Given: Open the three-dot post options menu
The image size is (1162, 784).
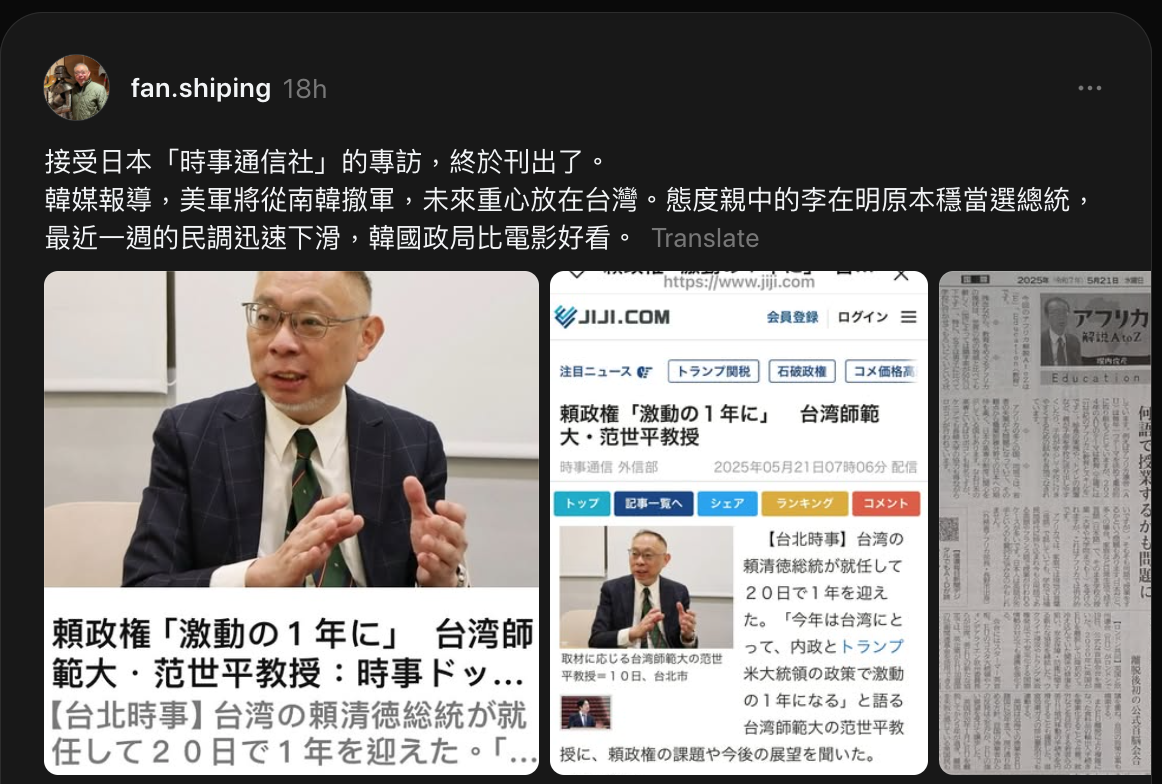Looking at the screenshot, I should pos(1089,88).
